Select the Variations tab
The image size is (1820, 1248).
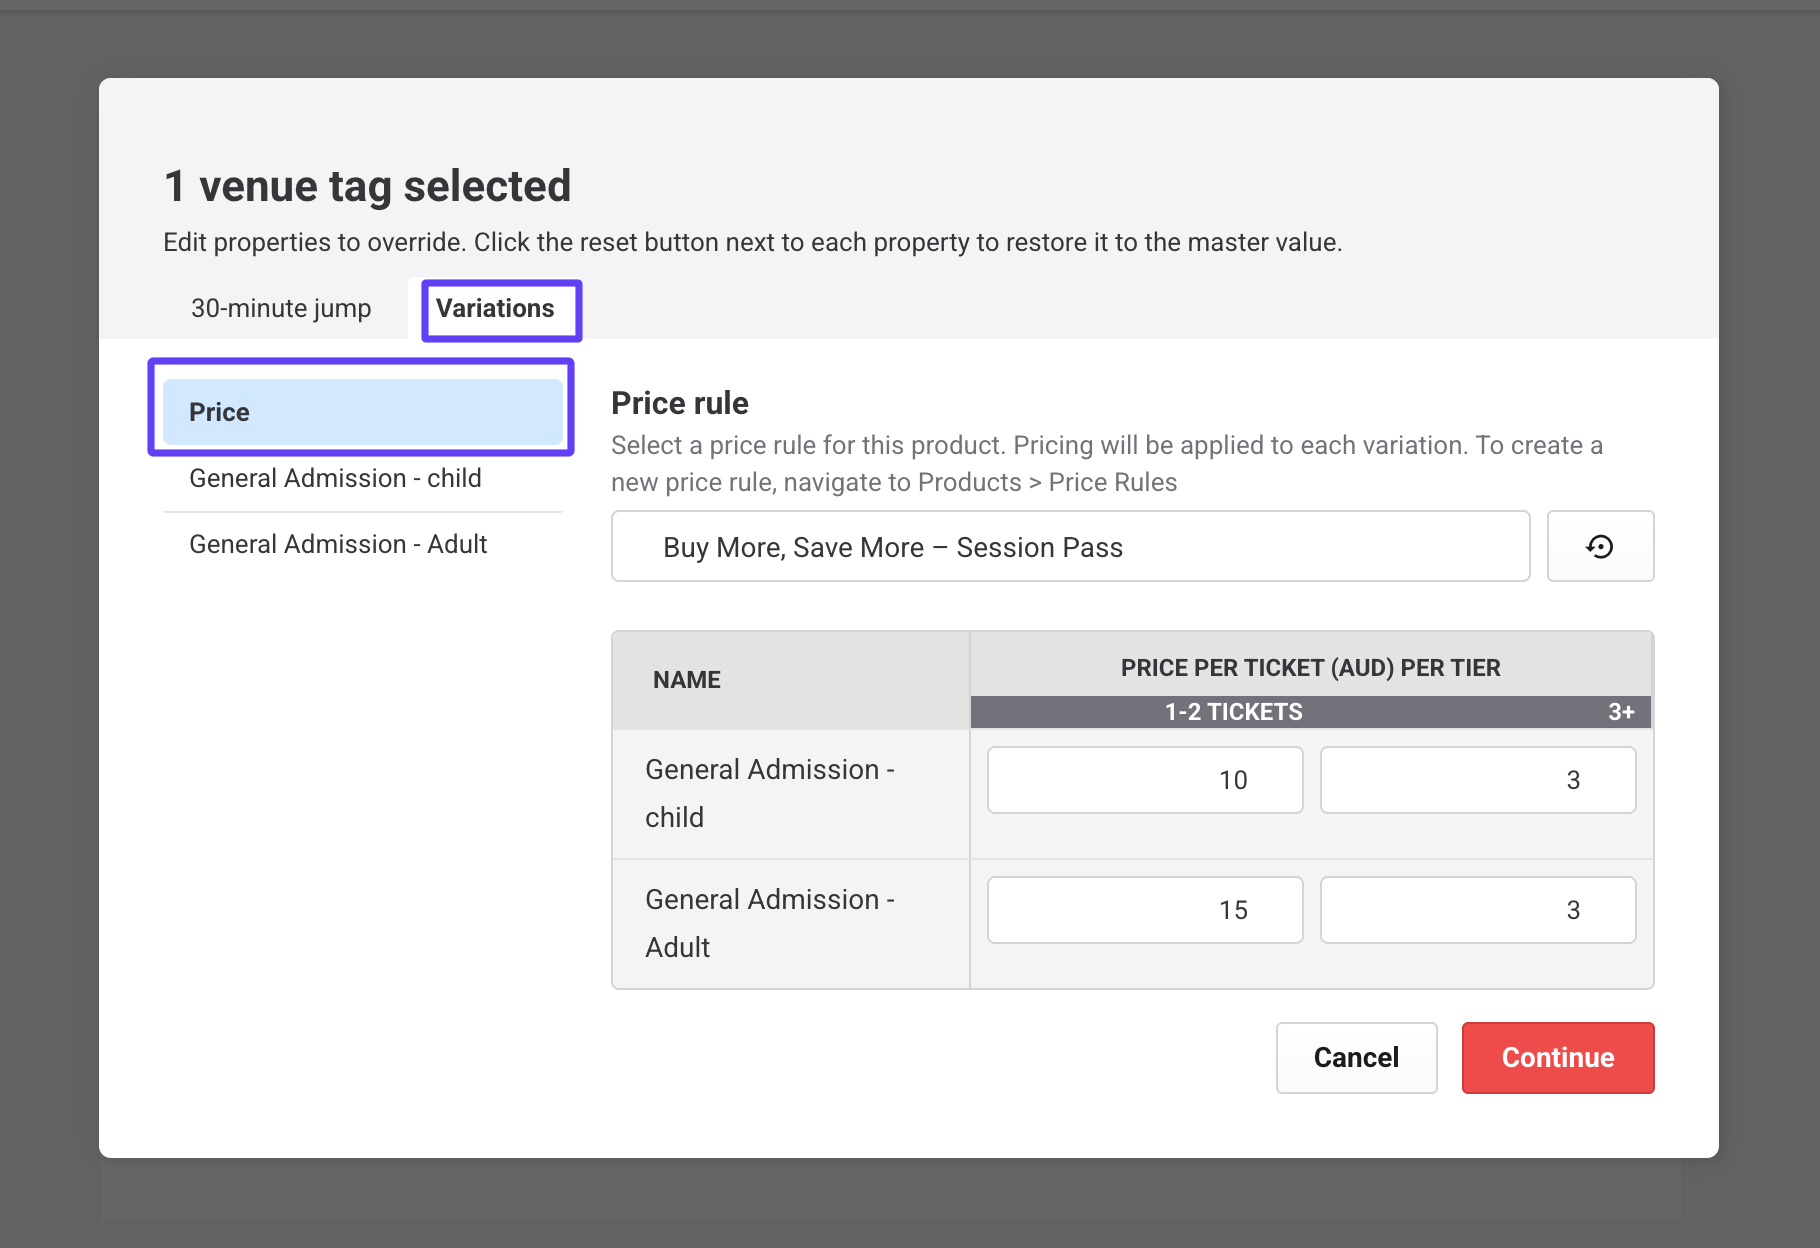495,308
